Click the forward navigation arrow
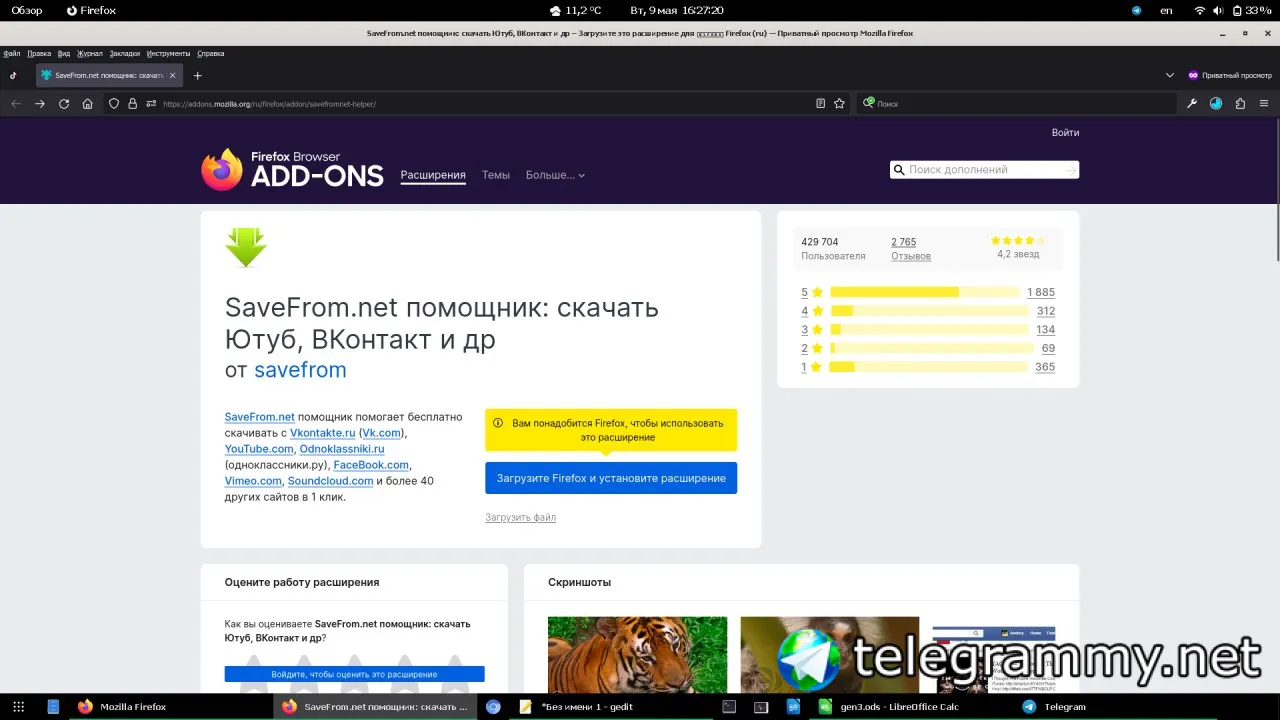This screenshot has height=720, width=1280. 40,104
